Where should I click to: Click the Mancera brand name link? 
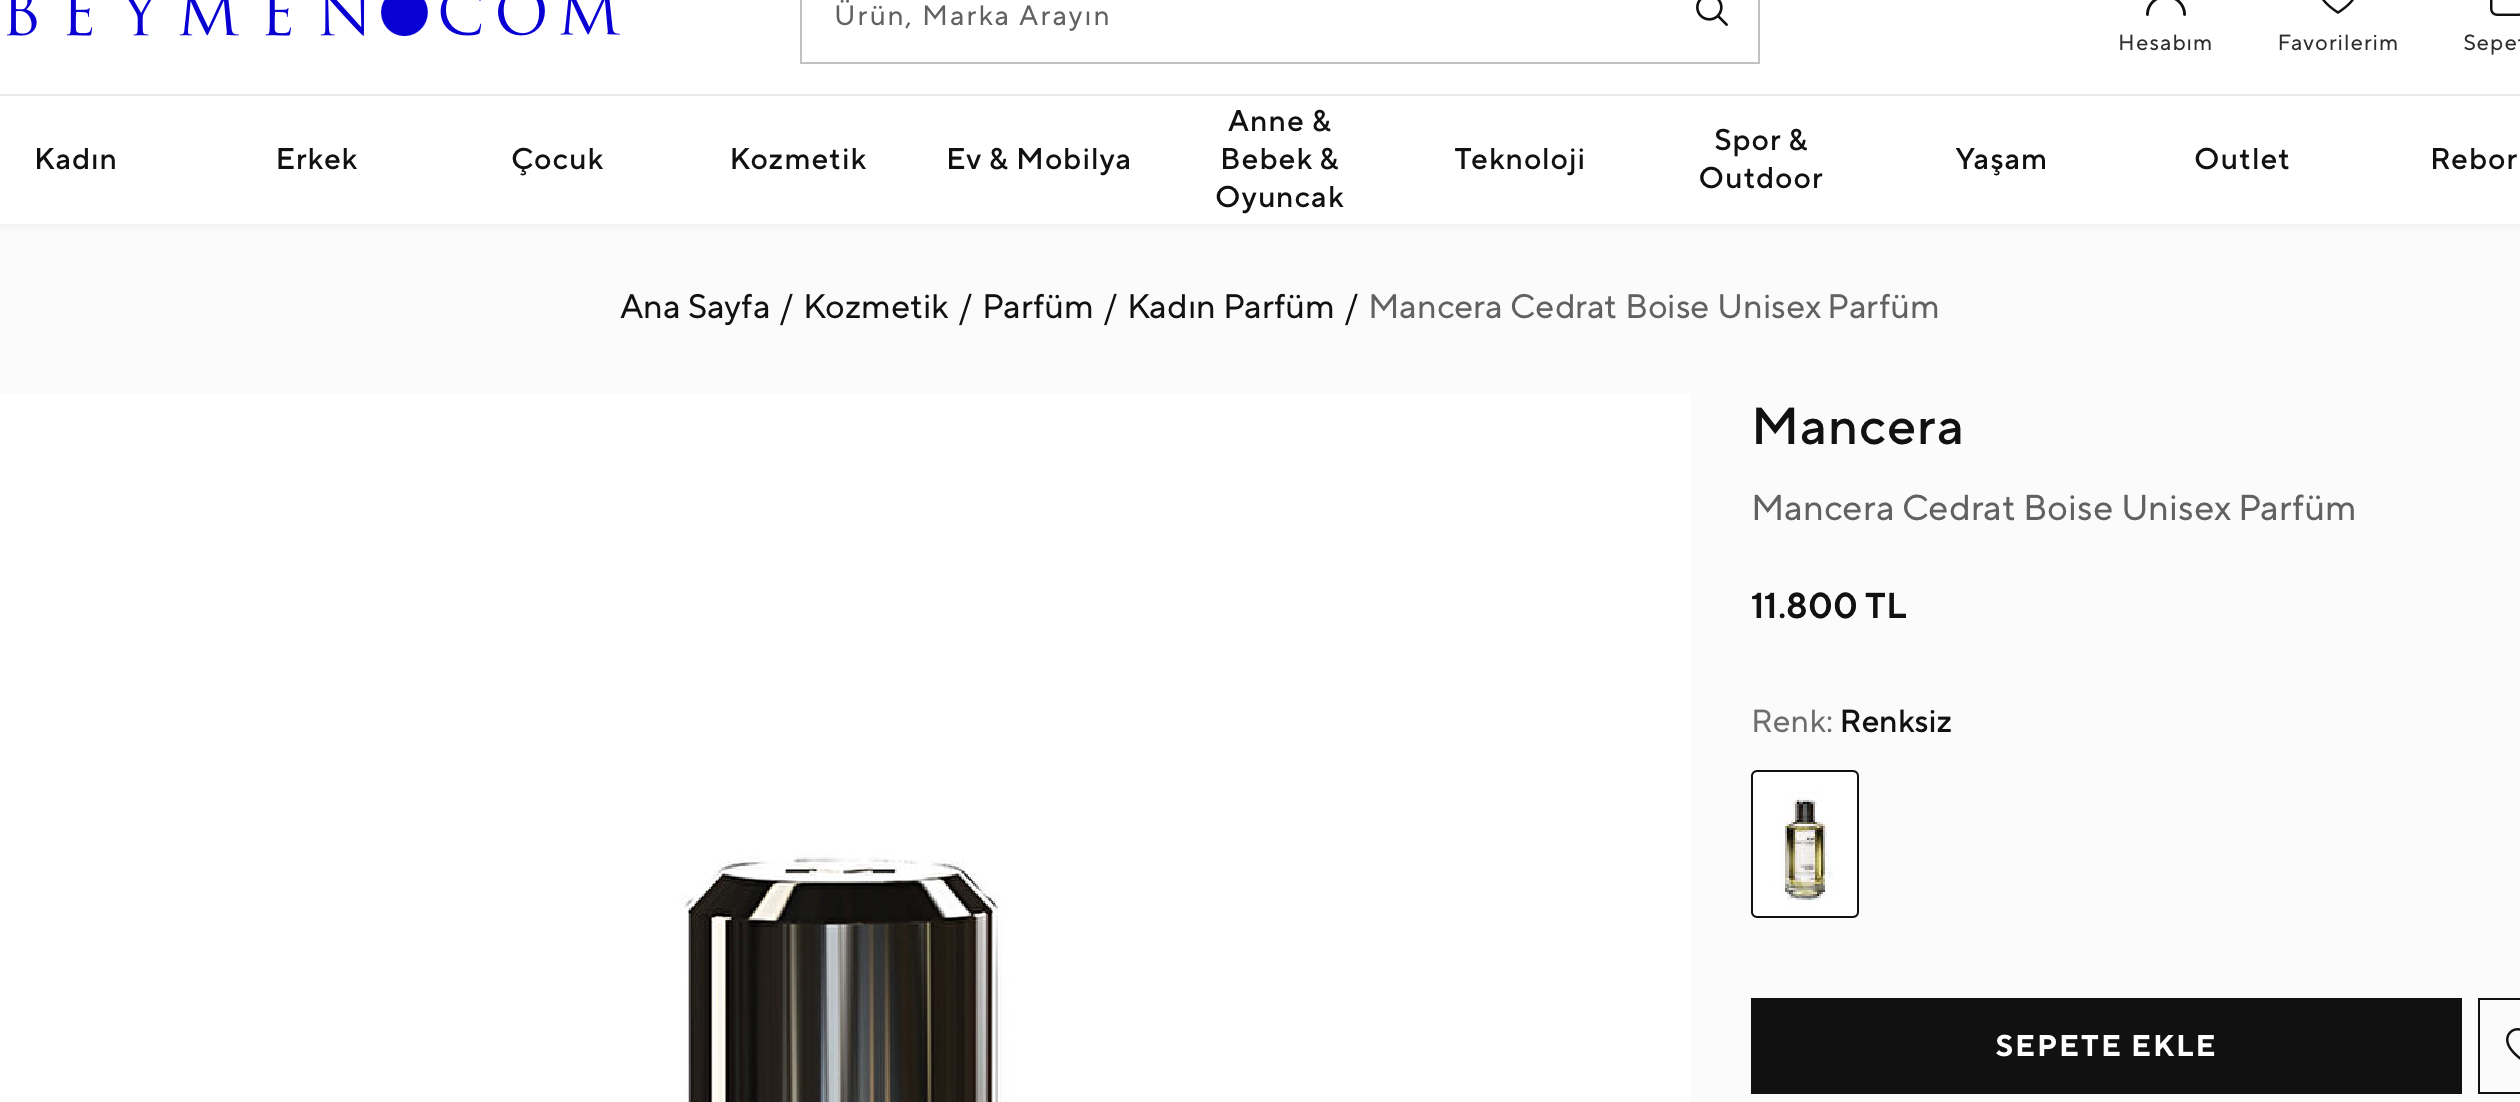pyautogui.click(x=1858, y=427)
